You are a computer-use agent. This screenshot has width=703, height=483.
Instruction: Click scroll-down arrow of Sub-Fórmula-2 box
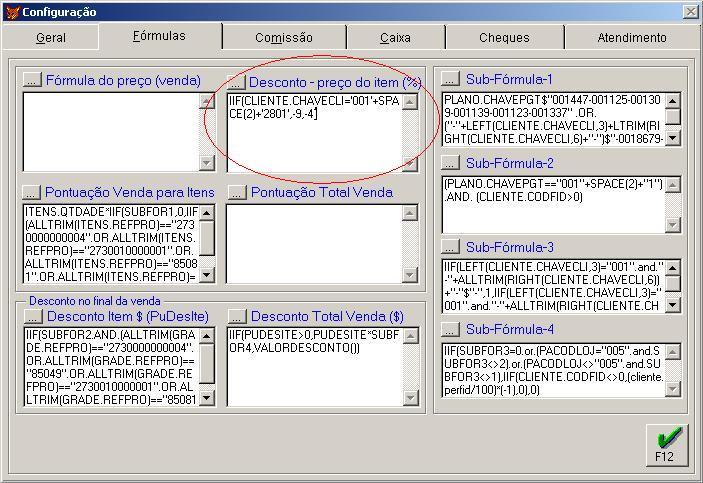pos(673,224)
